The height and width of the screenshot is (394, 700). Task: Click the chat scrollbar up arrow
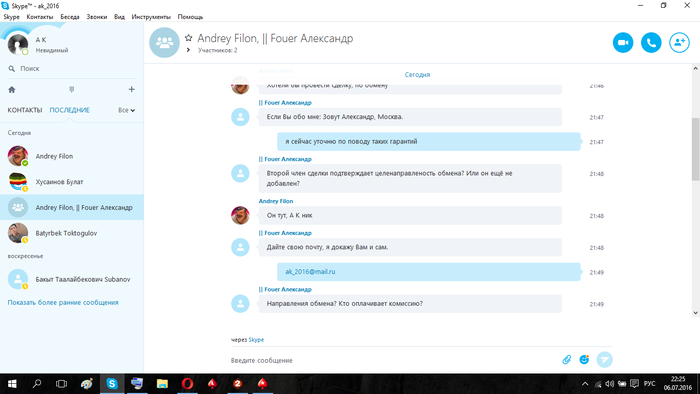696,68
